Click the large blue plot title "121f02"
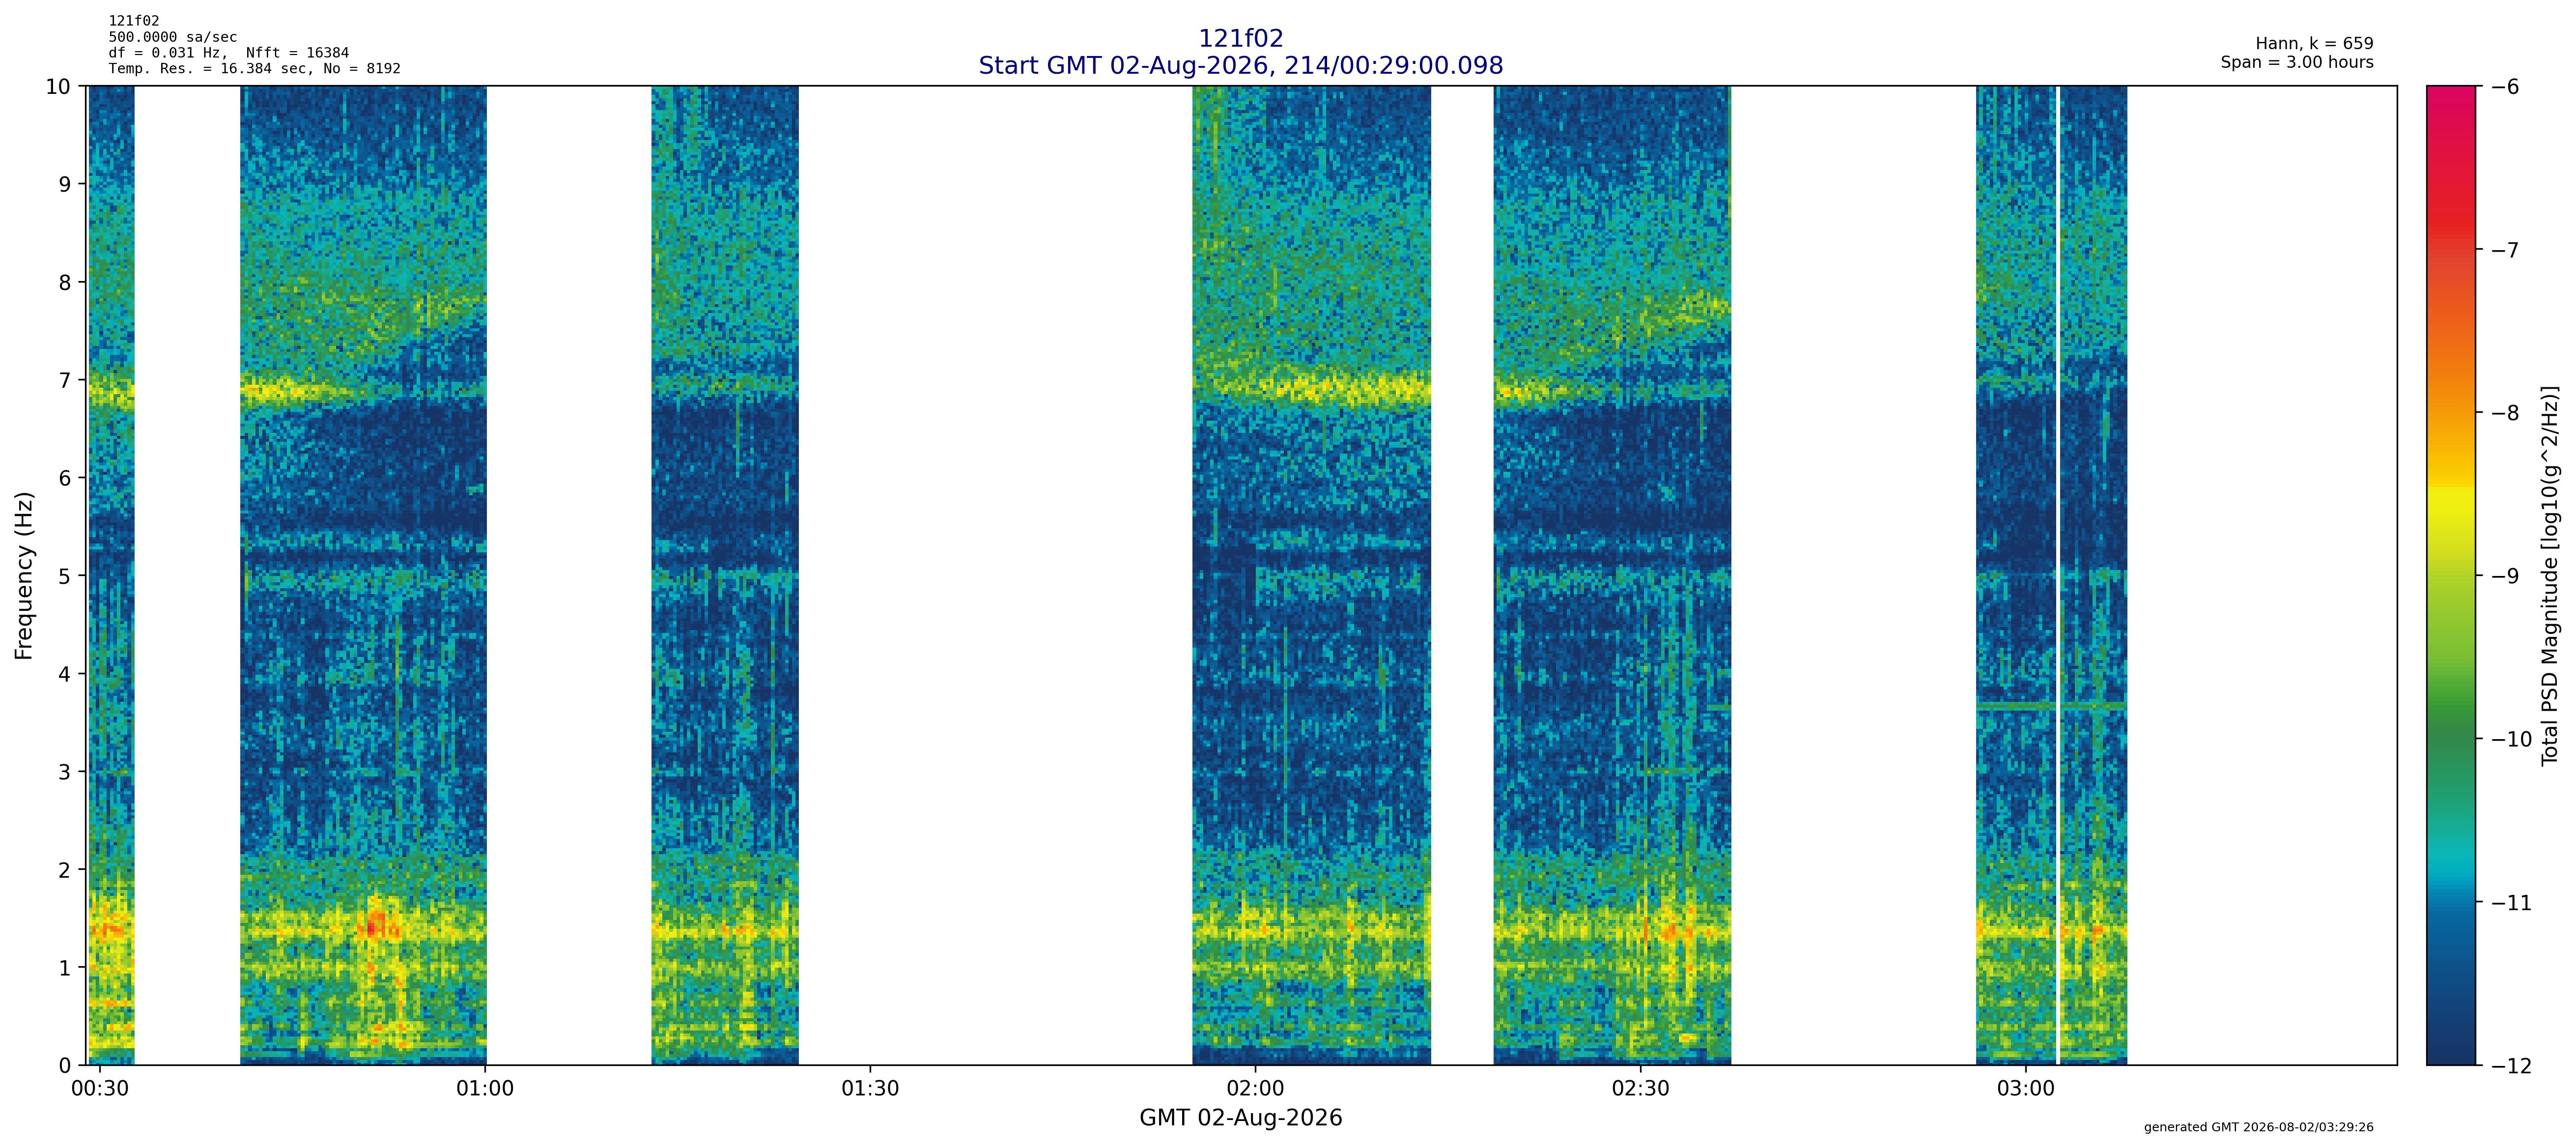Image resolution: width=2576 pixels, height=1148 pixels. click(x=1240, y=38)
